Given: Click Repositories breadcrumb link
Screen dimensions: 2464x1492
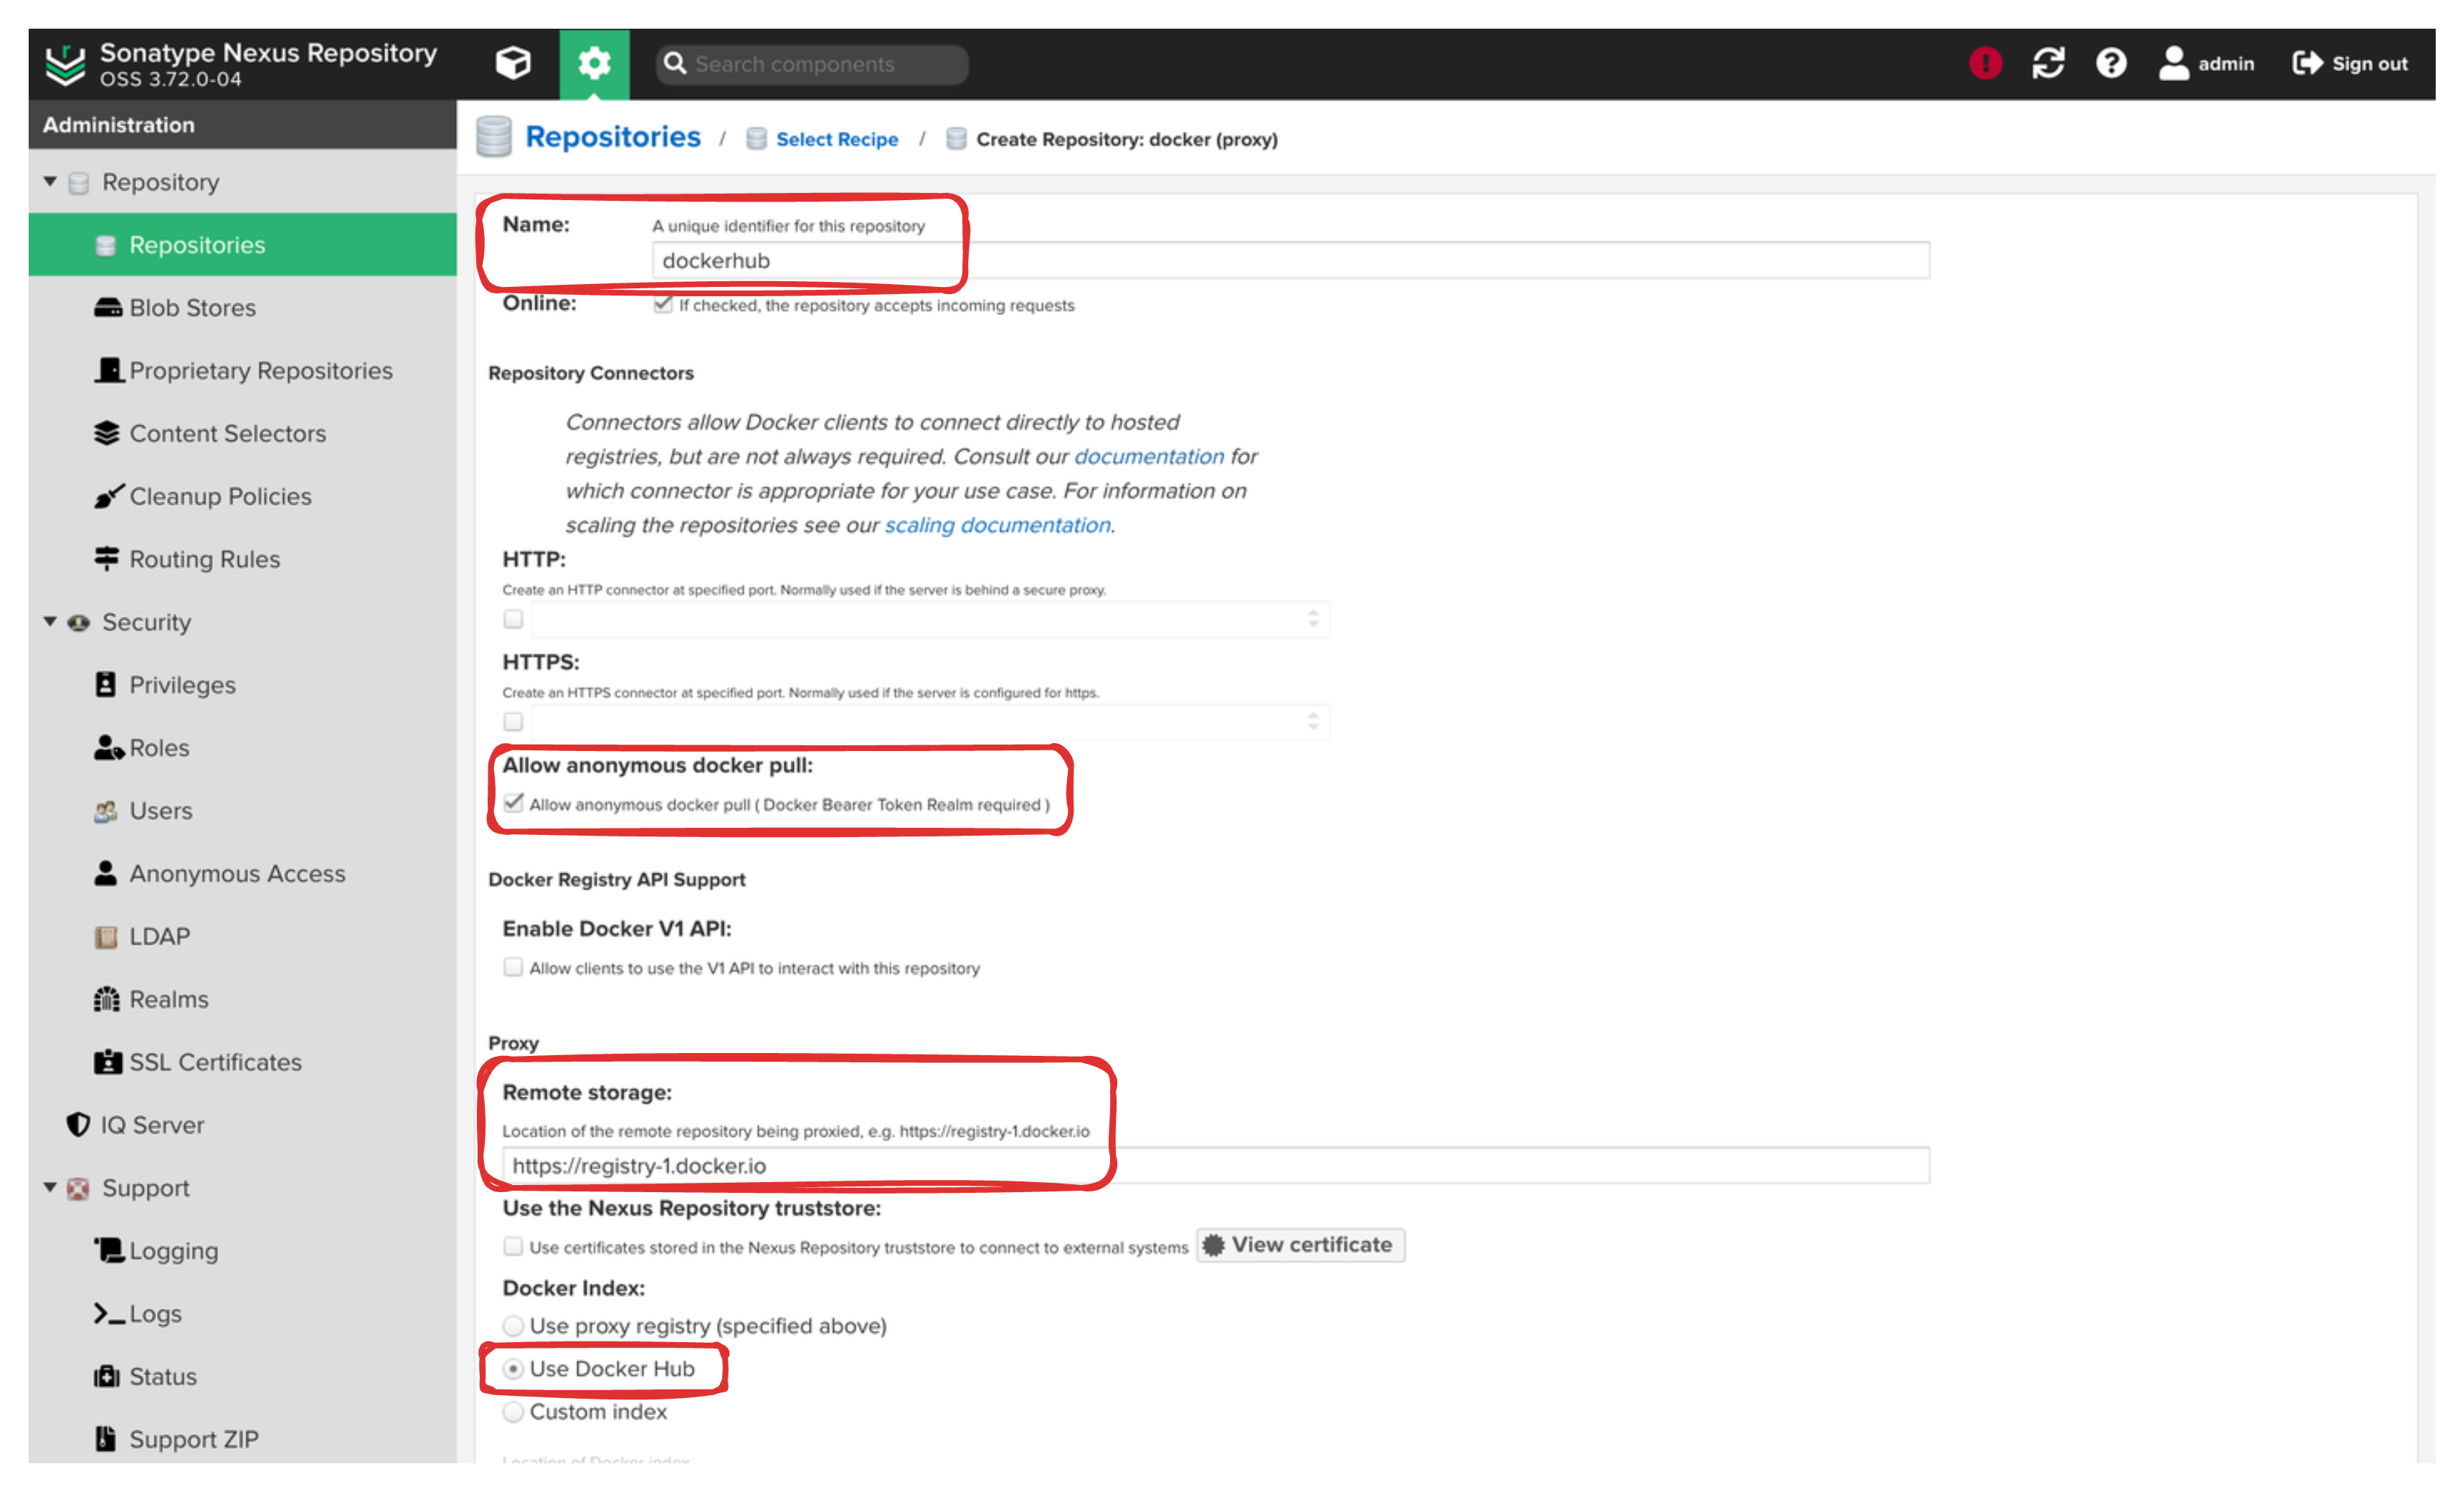Looking at the screenshot, I should (613, 137).
